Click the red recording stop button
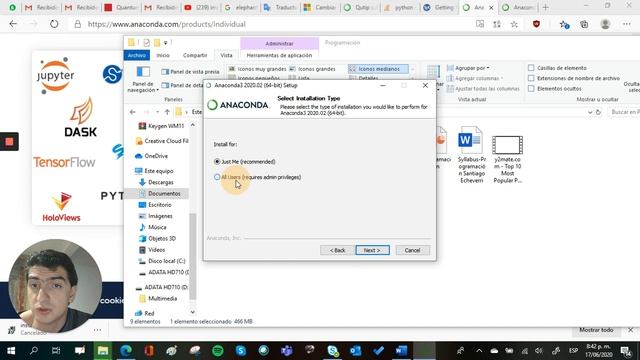Screen dimensions: 640x360 (9, 142)
